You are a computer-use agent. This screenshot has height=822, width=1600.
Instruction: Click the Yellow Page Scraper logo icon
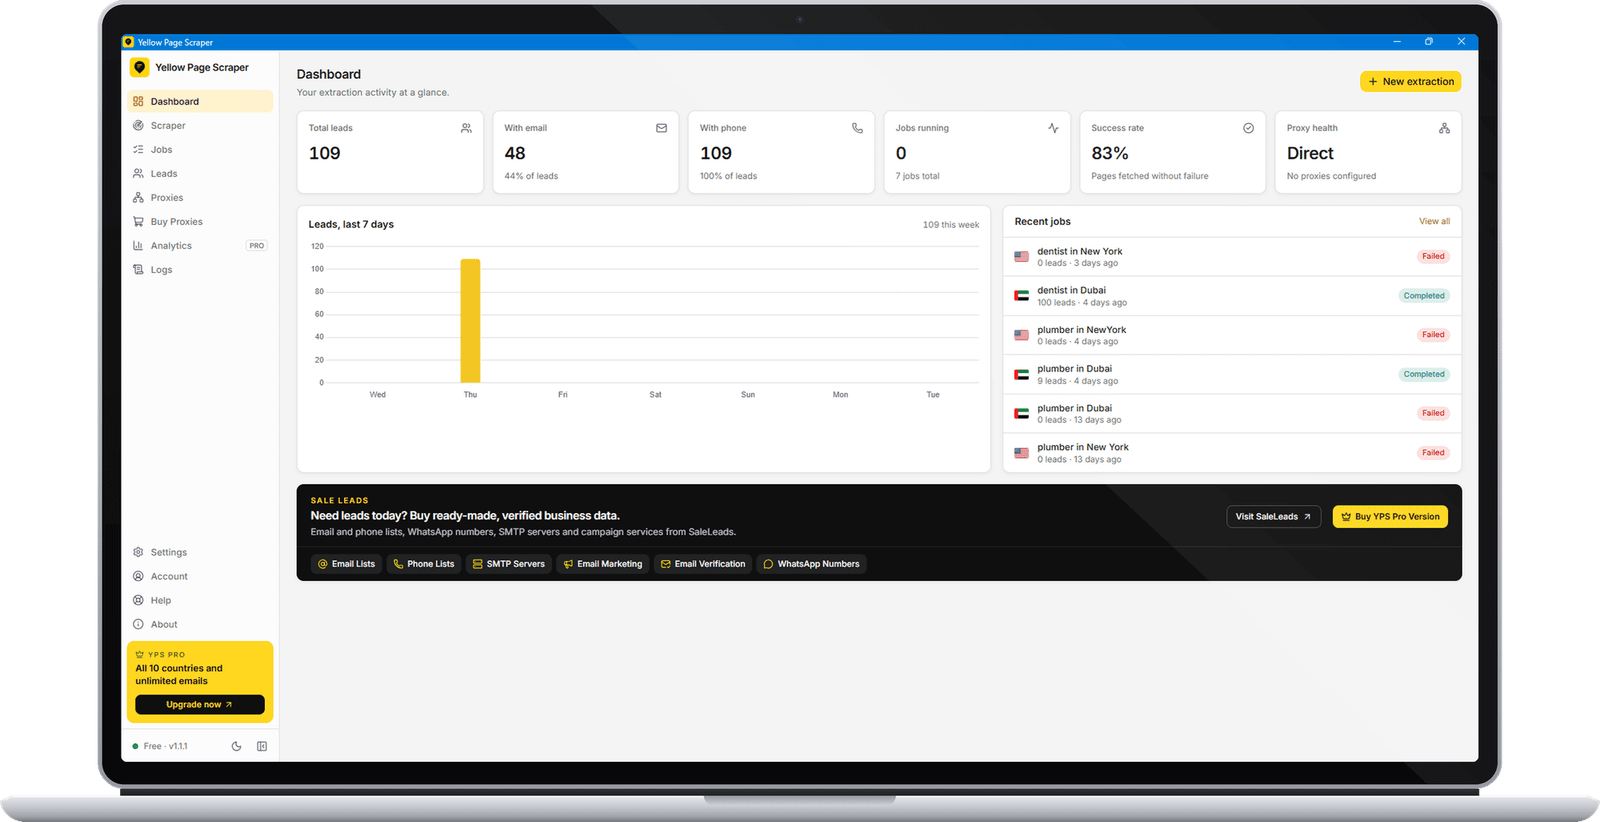pos(139,67)
